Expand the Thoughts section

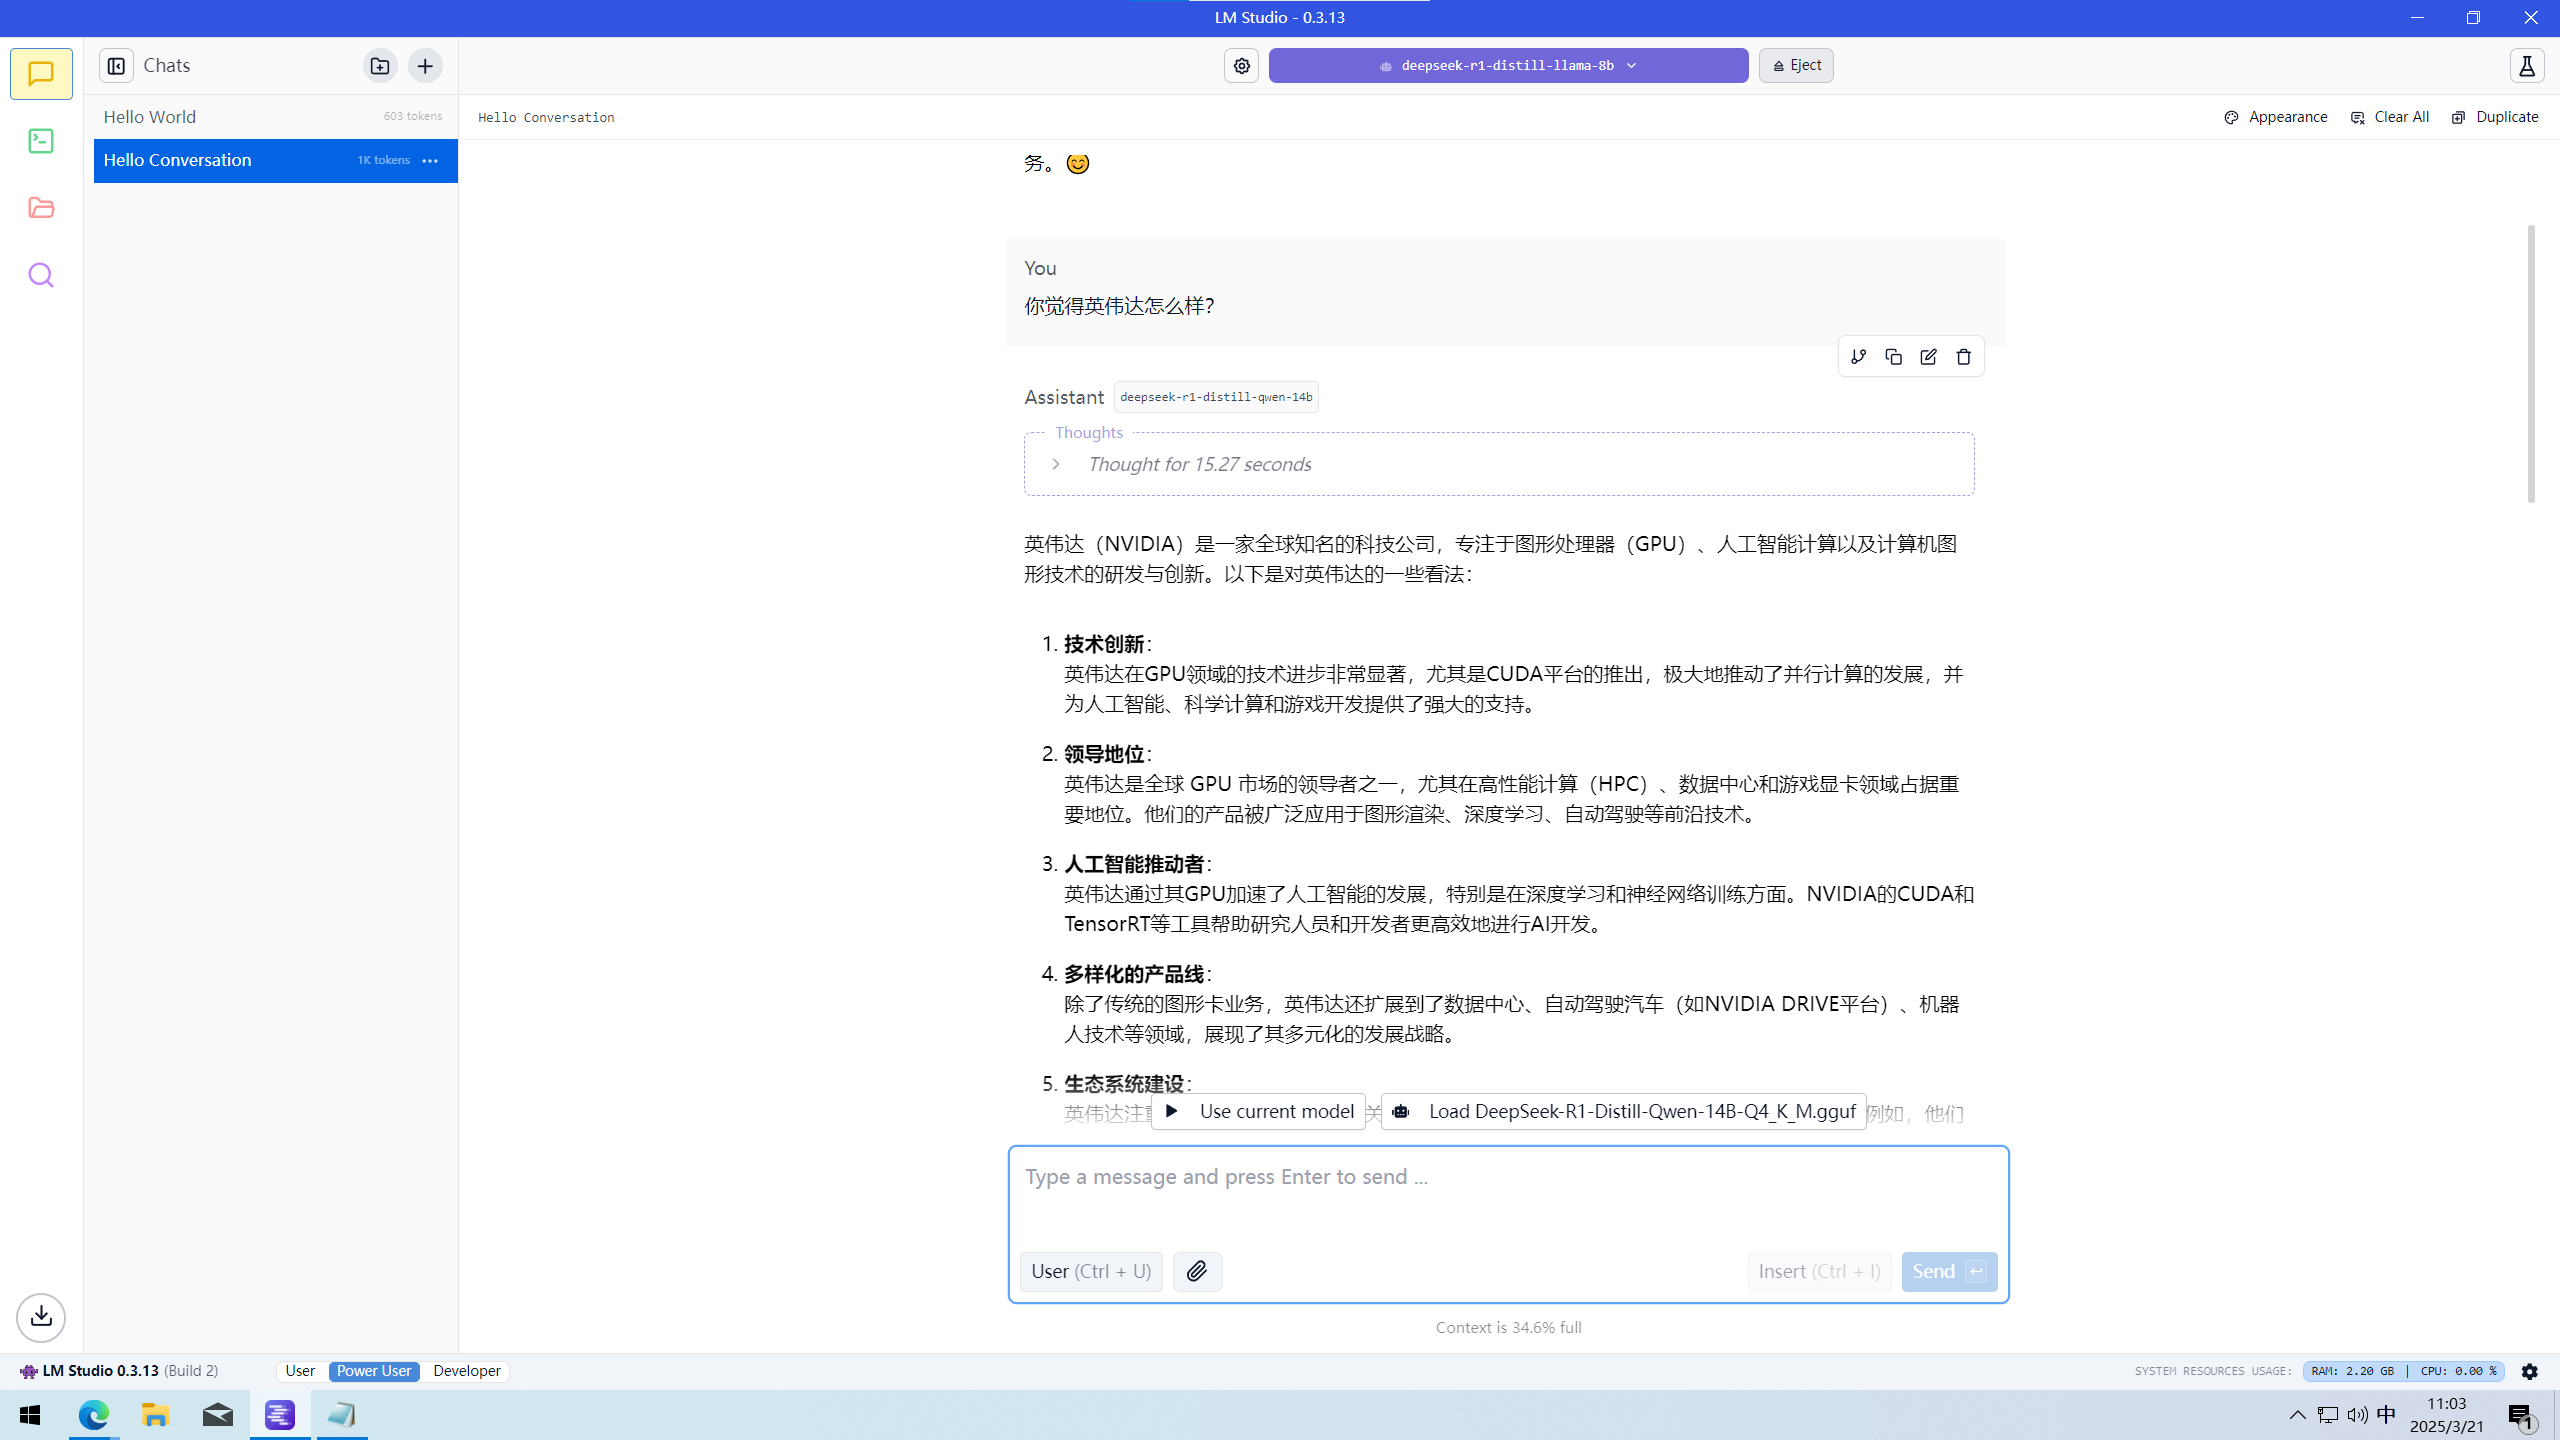click(x=1055, y=464)
